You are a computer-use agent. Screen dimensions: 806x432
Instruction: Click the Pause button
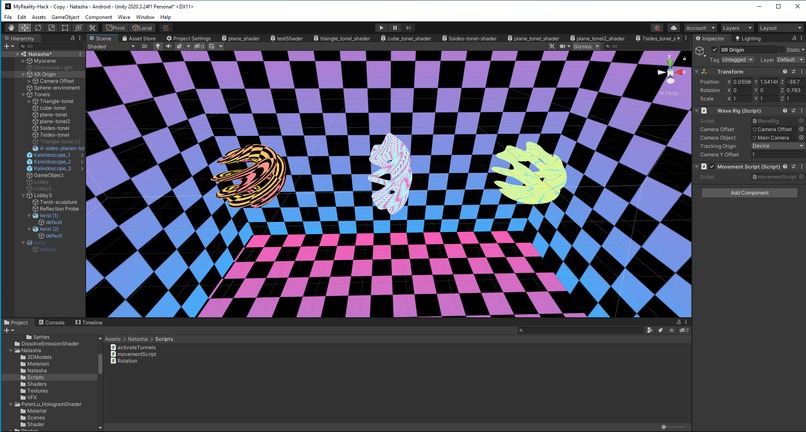pyautogui.click(x=395, y=28)
